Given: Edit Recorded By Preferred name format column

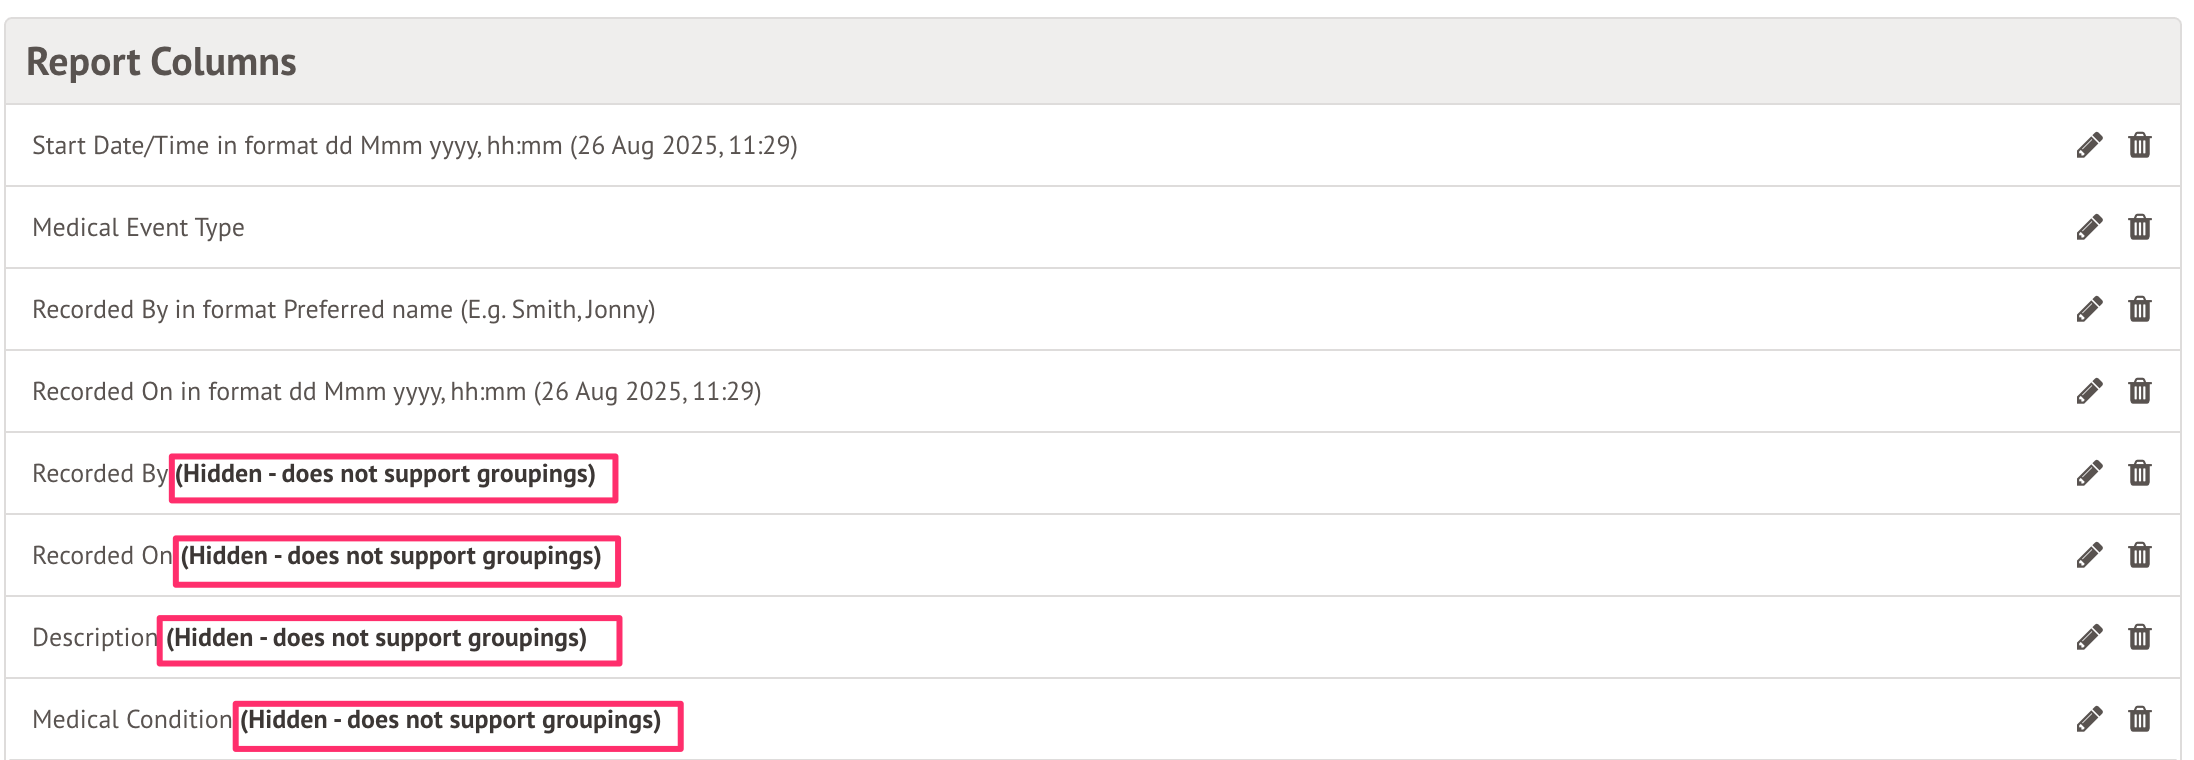Looking at the screenshot, I should click(x=2089, y=310).
